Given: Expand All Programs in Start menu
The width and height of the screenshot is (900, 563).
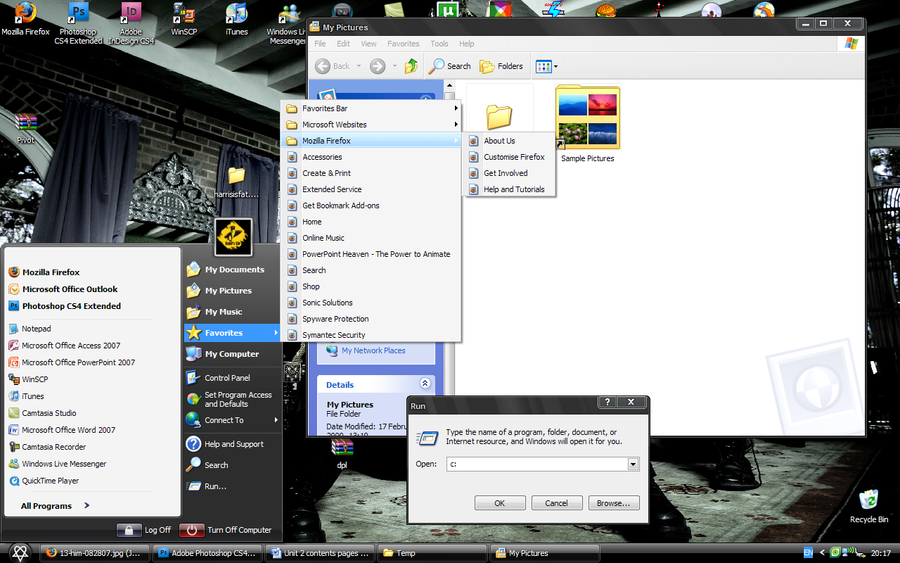Looking at the screenshot, I should (x=55, y=506).
